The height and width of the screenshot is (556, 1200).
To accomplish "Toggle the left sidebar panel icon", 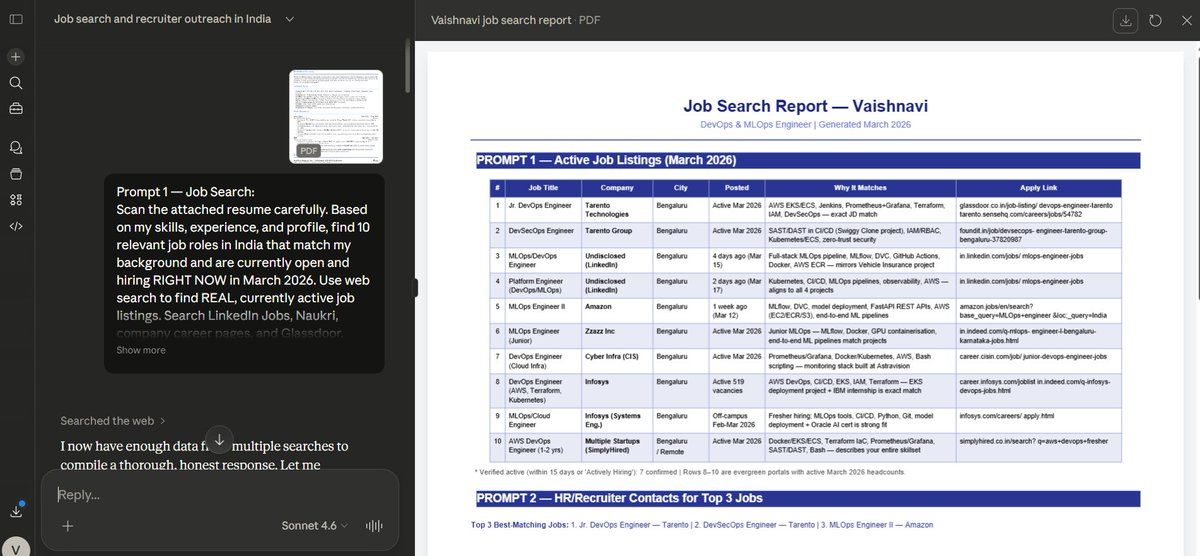I will pyautogui.click(x=15, y=20).
